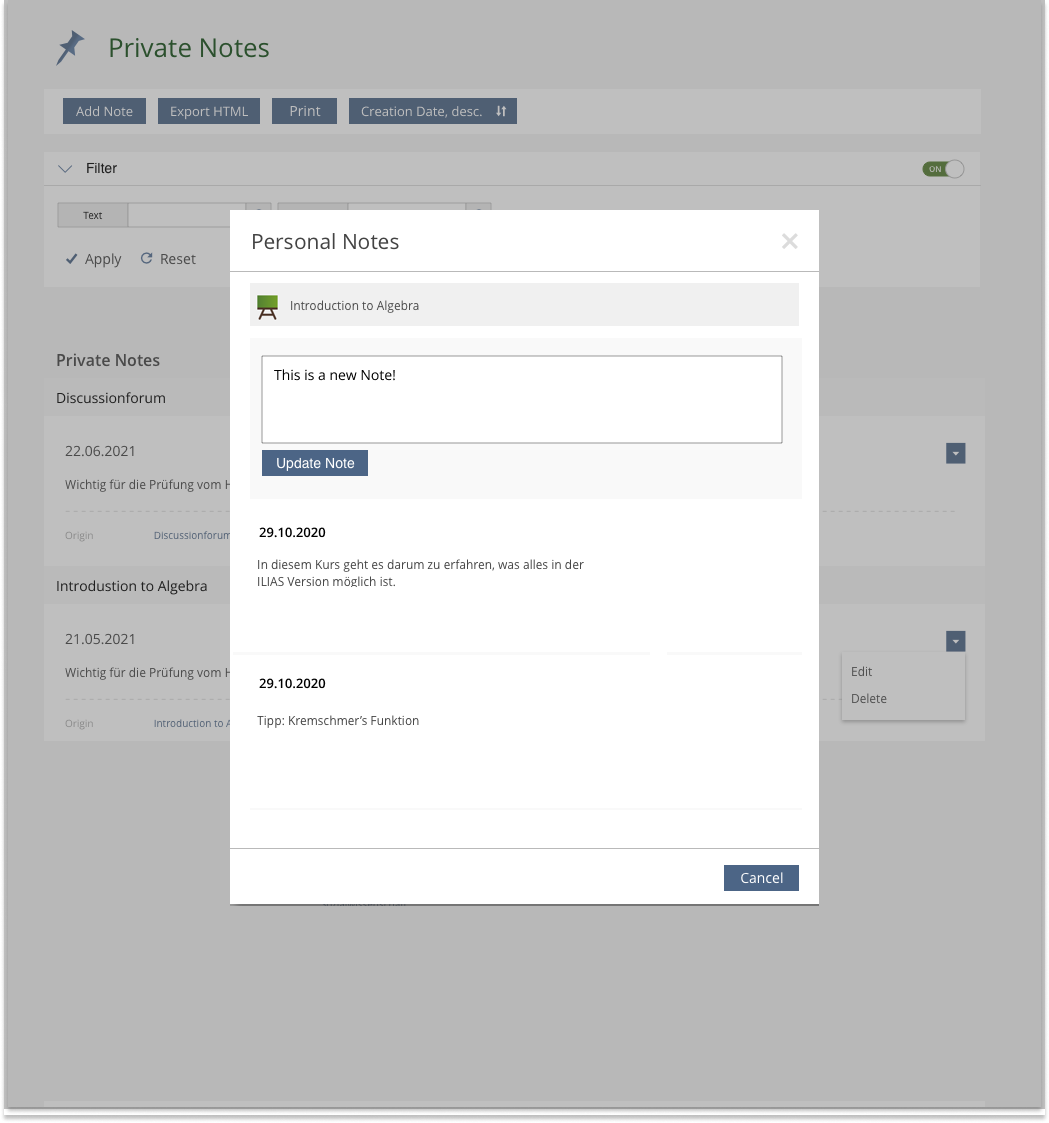Click the Print button
The height and width of the screenshot is (1123, 1049).
pyautogui.click(x=305, y=111)
